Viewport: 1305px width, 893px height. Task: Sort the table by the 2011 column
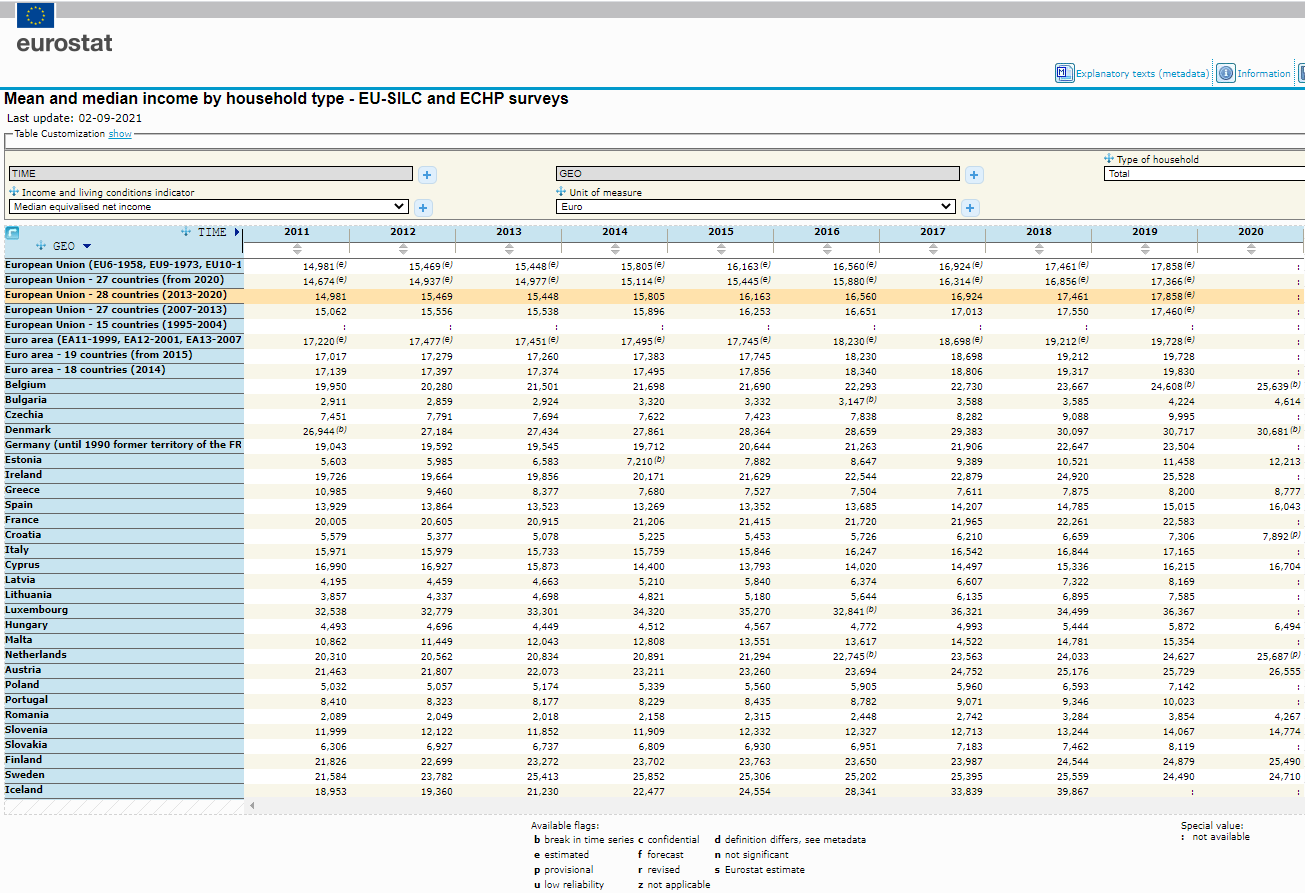pyautogui.click(x=297, y=249)
